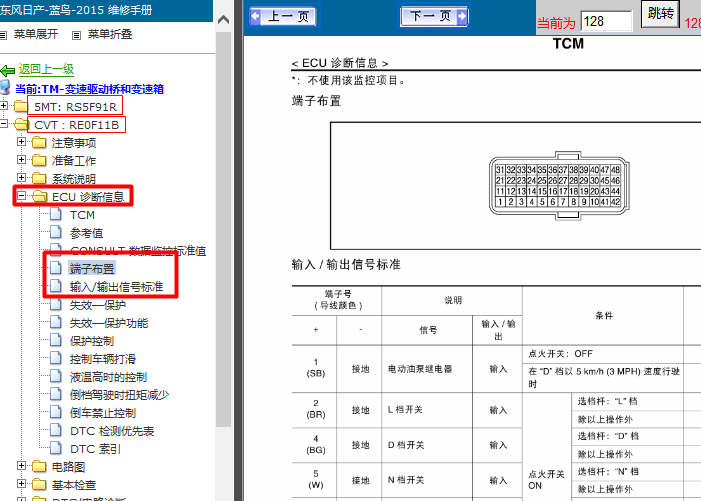The width and height of the screenshot is (701, 501).
Task: Click the ECU 诊断信息 open folder icon
Action: coord(40,196)
